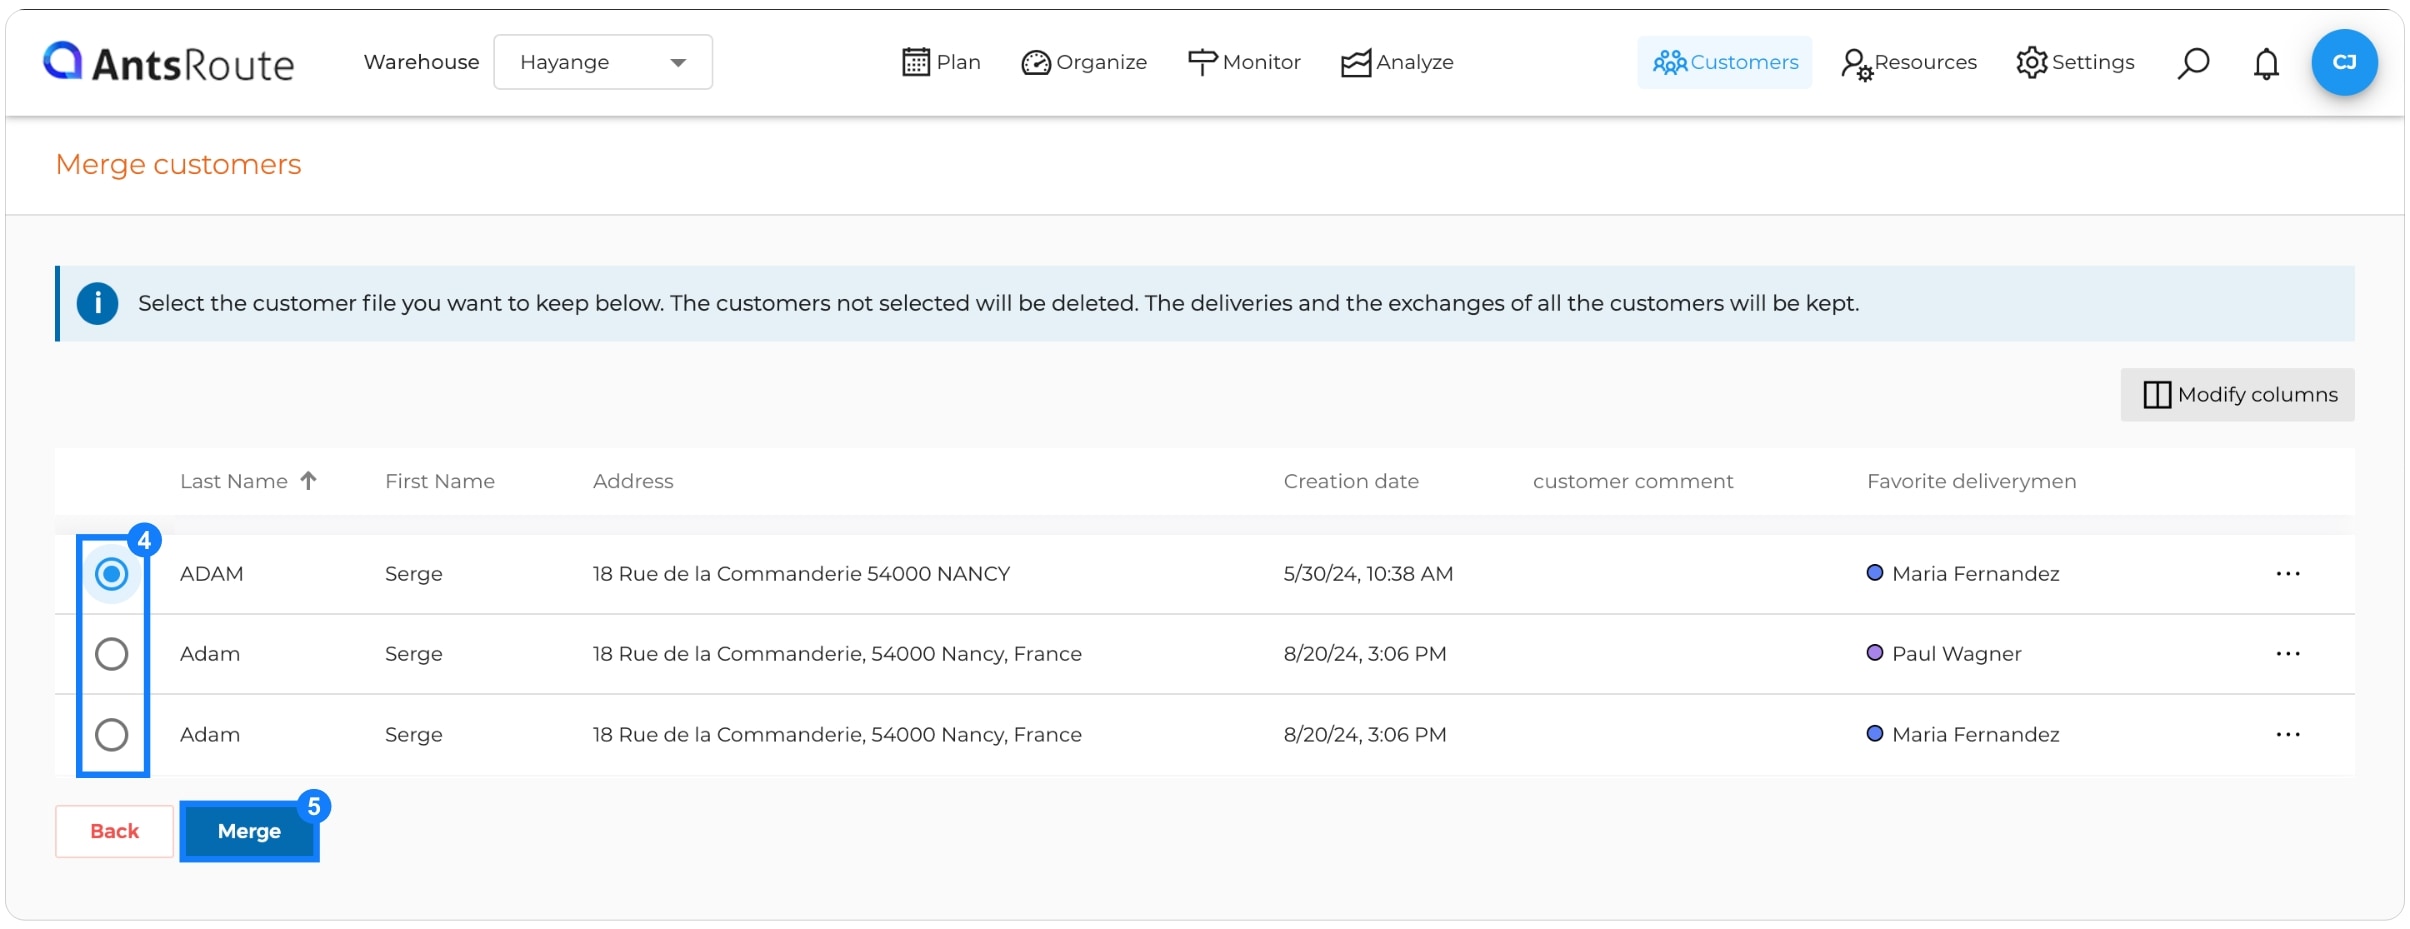The width and height of the screenshot is (2410, 929).
Task: Click the First Name column header
Action: (x=440, y=481)
